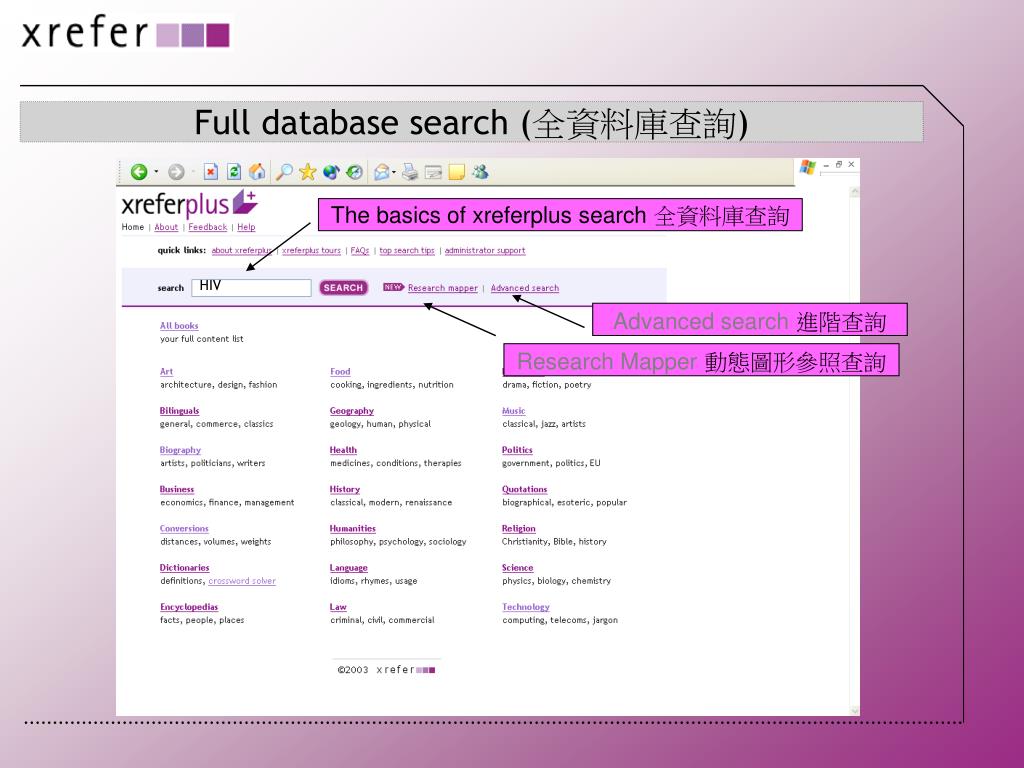This screenshot has width=1024, height=768.
Task: Click the Media globe icon
Action: pos(331,172)
